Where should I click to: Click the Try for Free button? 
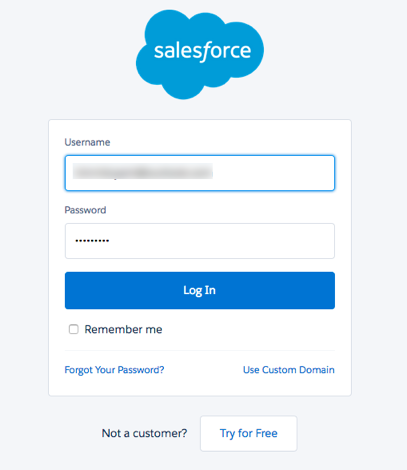[249, 433]
